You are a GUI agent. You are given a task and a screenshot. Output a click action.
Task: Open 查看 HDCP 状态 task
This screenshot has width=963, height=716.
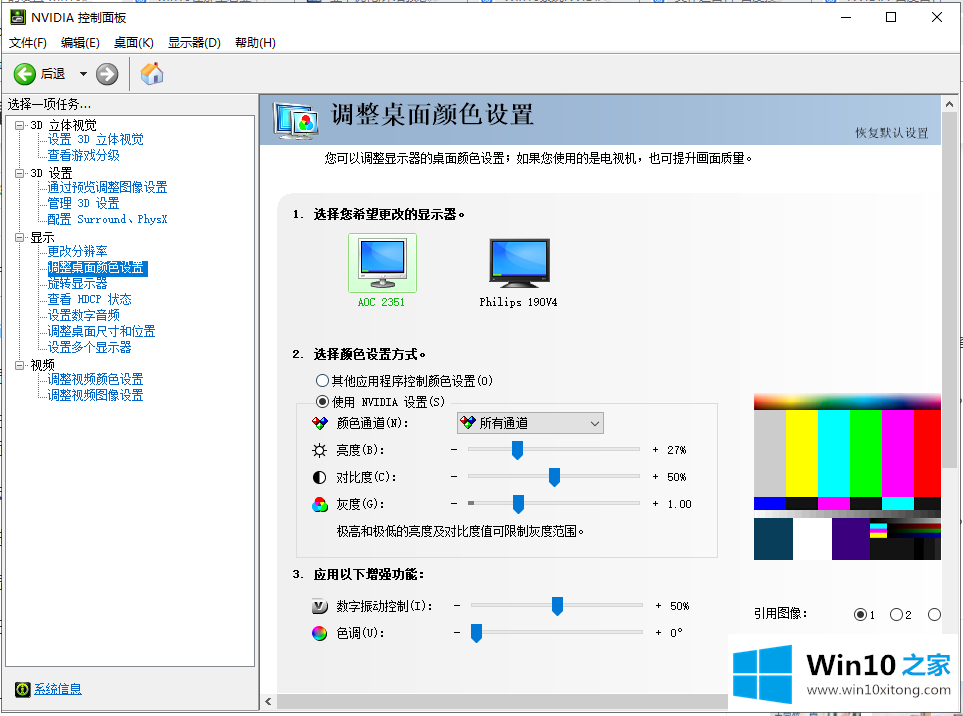[x=90, y=299]
